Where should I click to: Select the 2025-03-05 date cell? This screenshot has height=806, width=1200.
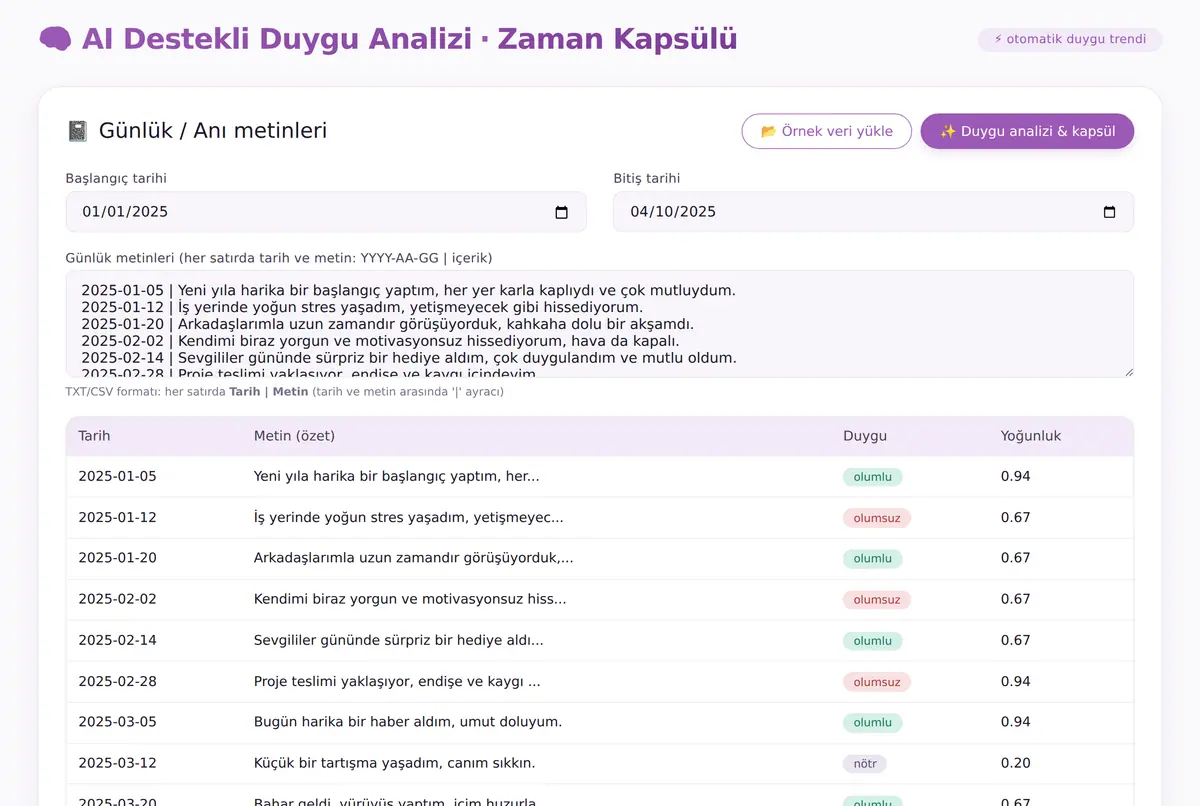(x=118, y=722)
